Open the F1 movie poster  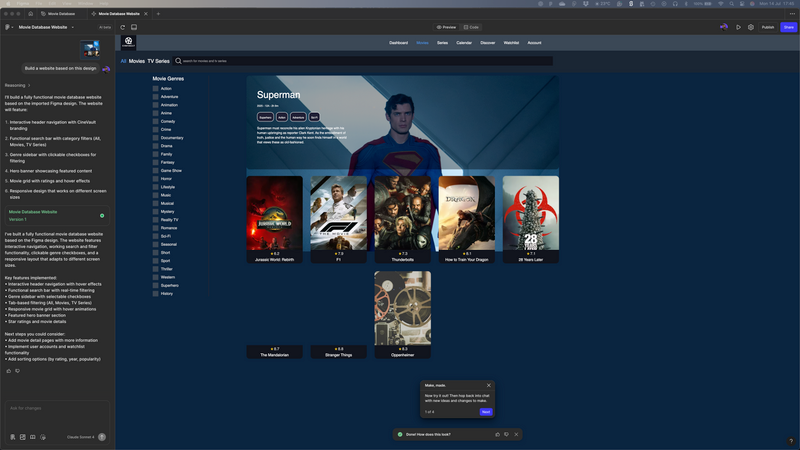coord(339,213)
